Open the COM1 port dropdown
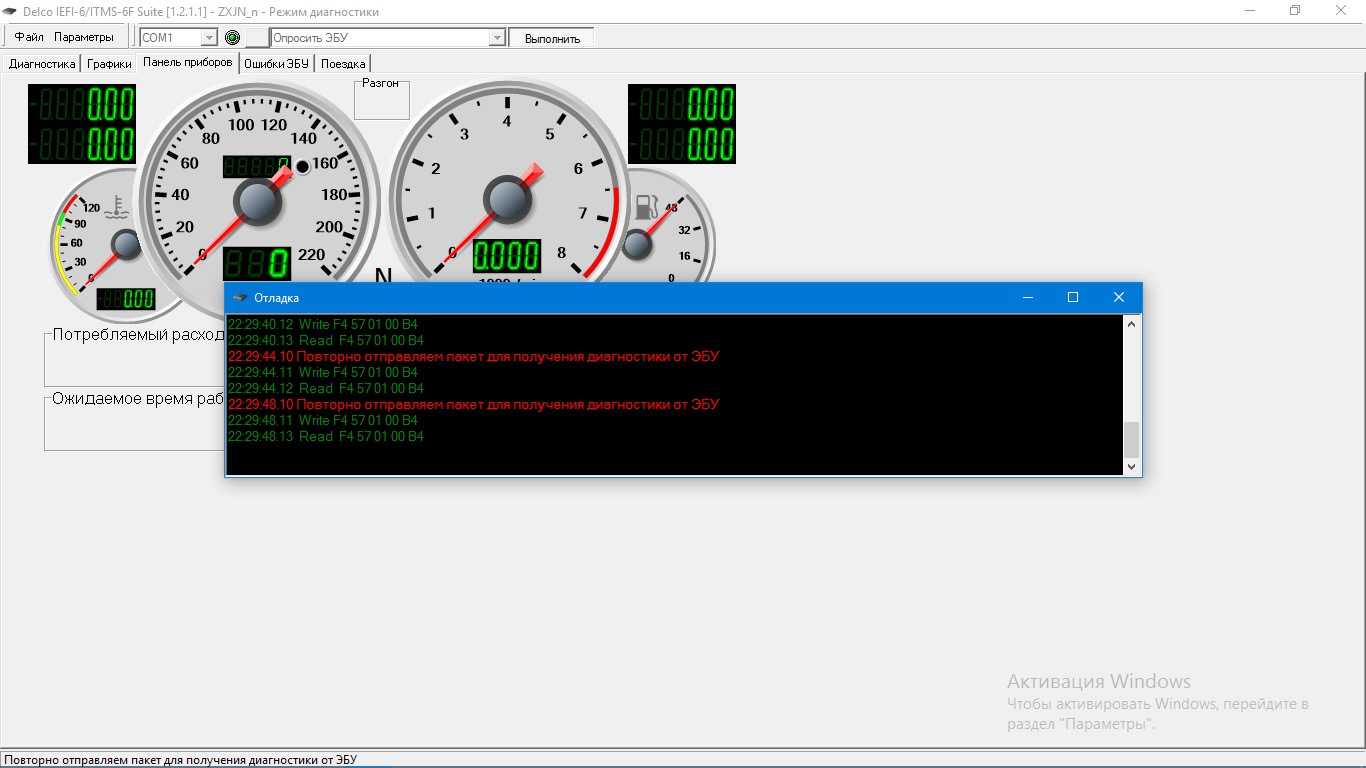 [209, 38]
